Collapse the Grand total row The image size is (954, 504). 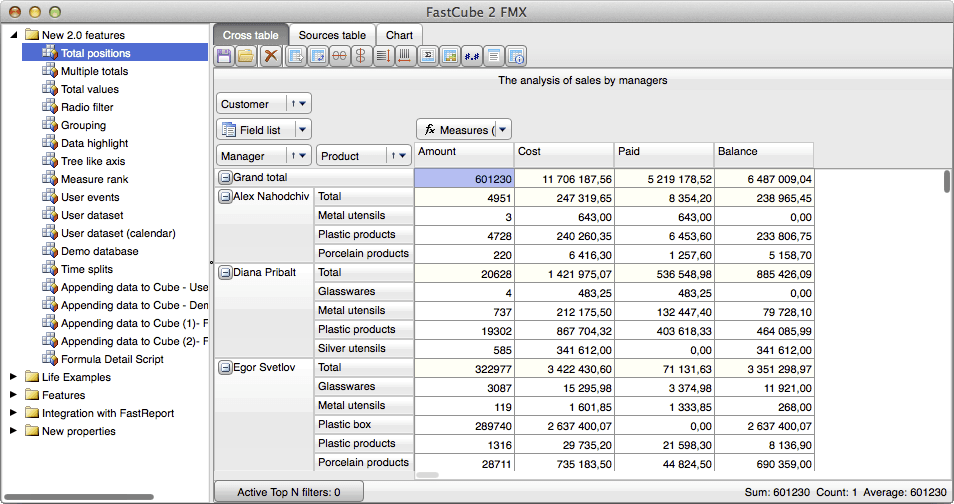225,178
